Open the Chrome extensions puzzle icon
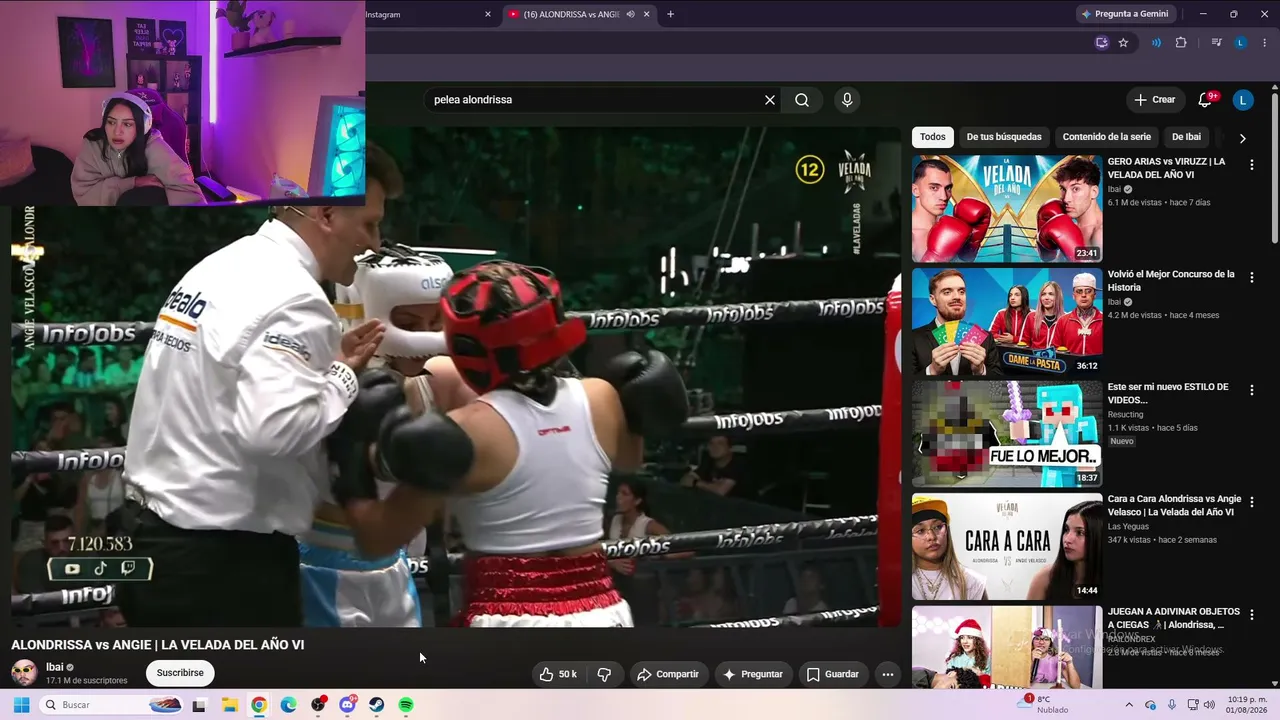This screenshot has width=1280, height=720. (1181, 43)
